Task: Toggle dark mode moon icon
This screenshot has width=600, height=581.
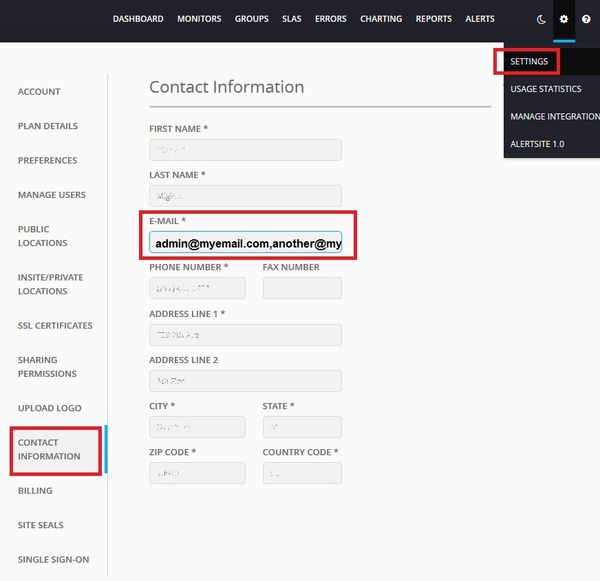Action: coord(541,19)
